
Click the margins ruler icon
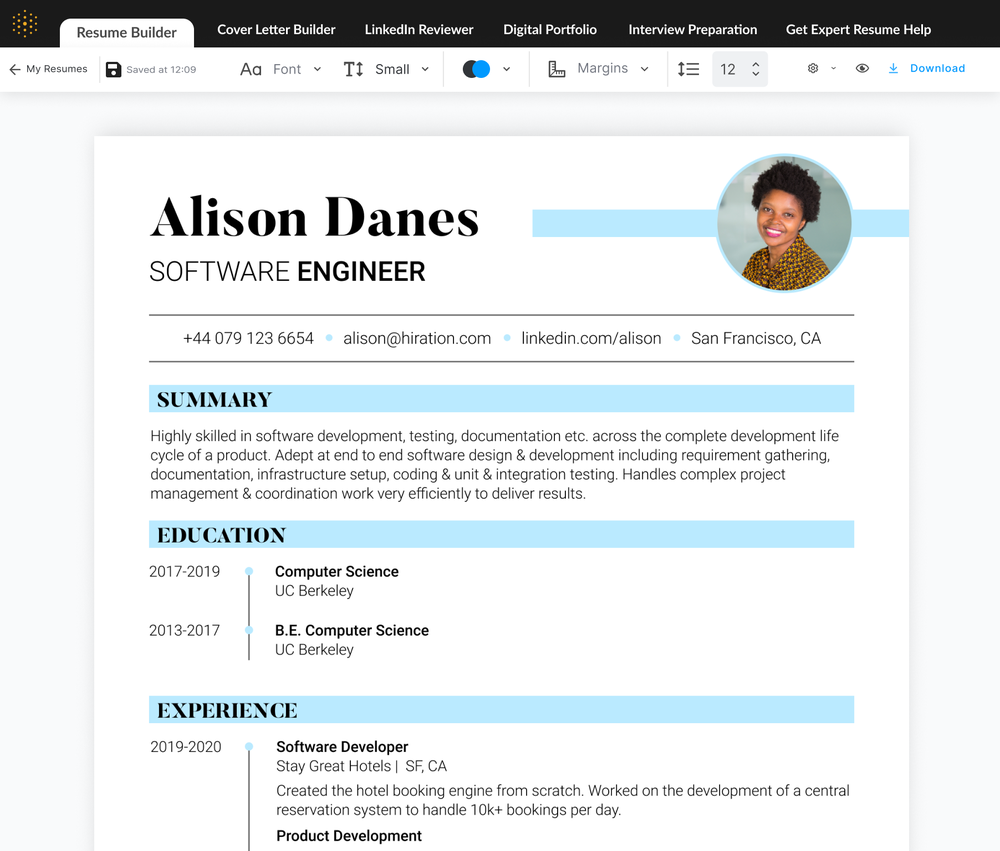pyautogui.click(x=557, y=69)
